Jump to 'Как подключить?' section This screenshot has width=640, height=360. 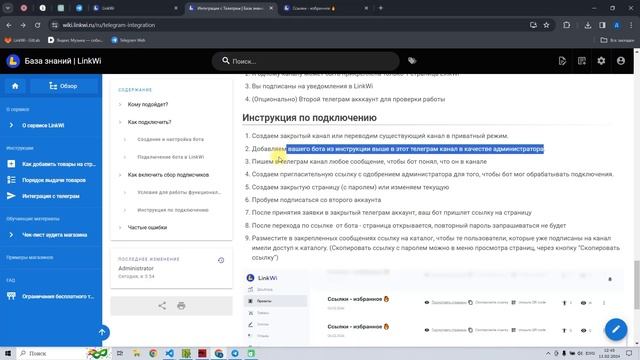(149, 122)
